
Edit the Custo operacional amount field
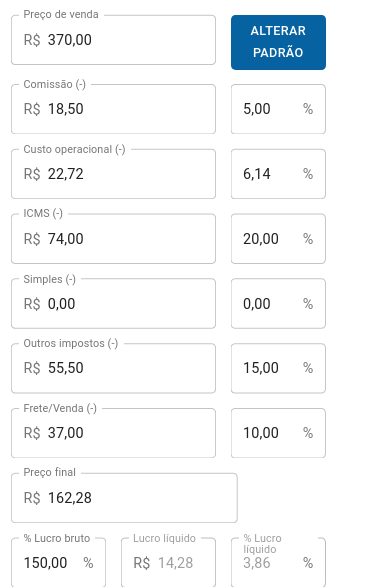tap(113, 174)
